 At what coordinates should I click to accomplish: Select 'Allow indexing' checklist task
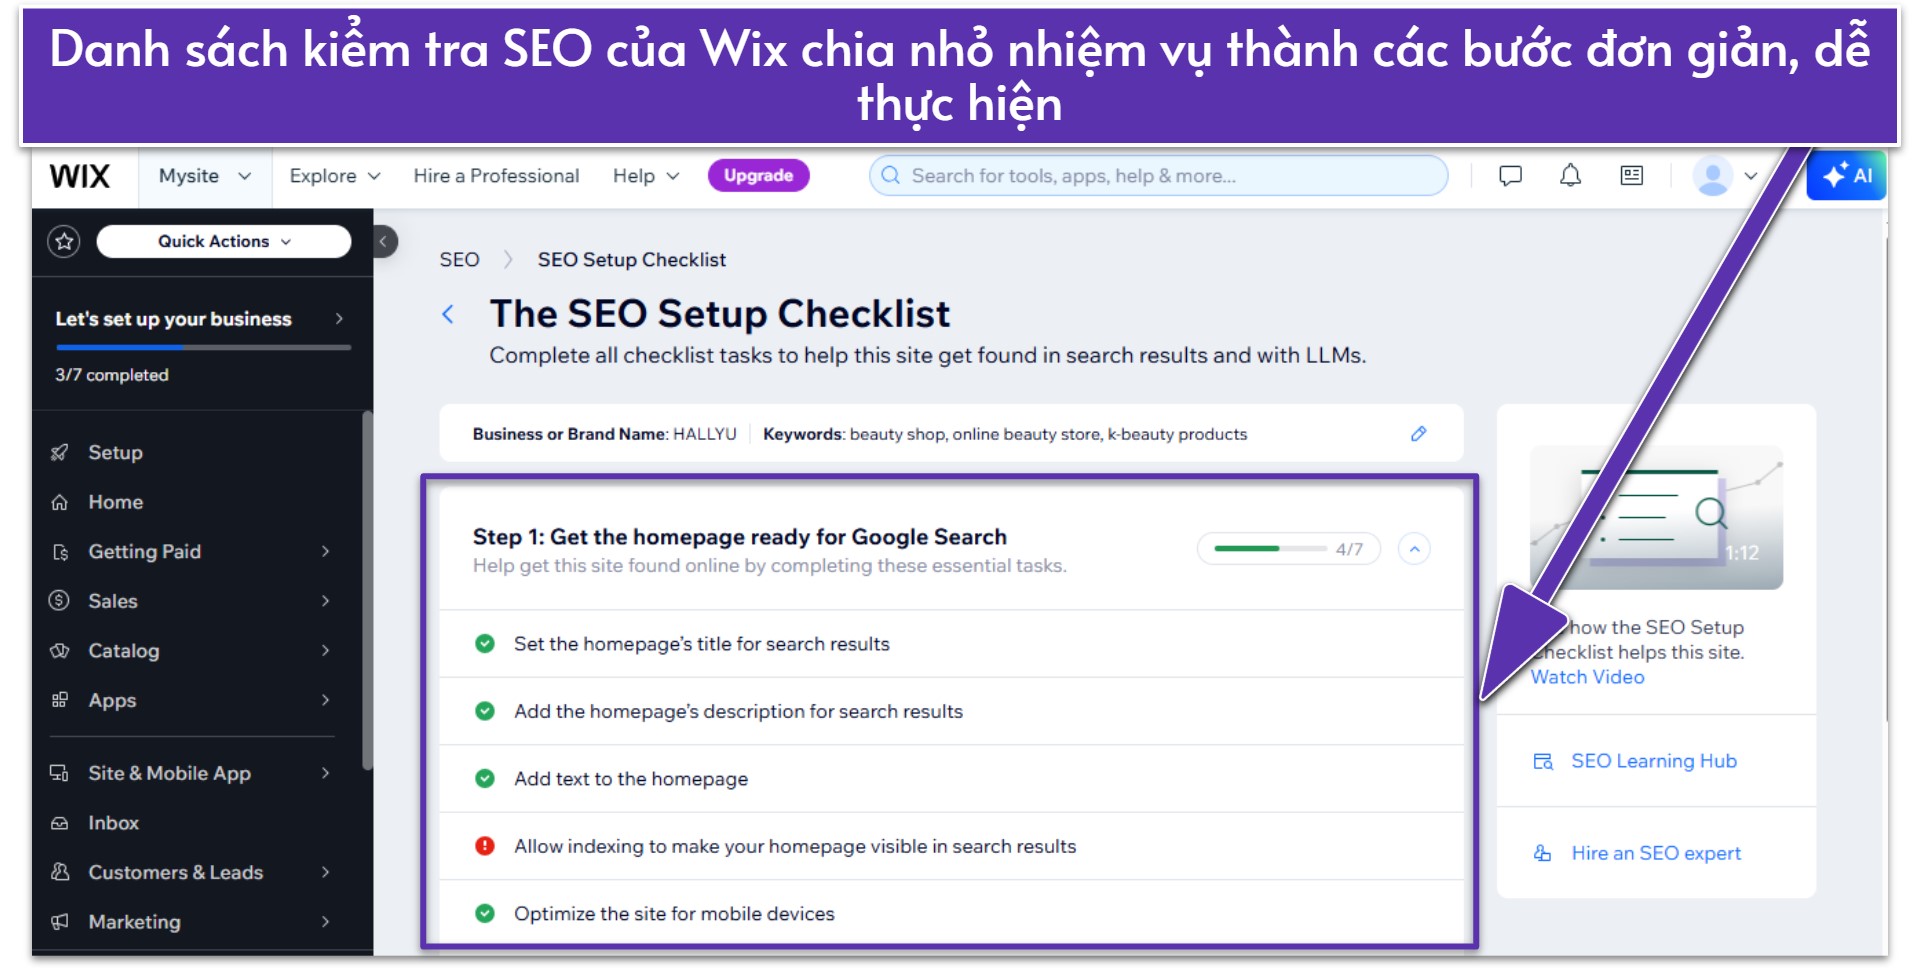pyautogui.click(x=794, y=846)
